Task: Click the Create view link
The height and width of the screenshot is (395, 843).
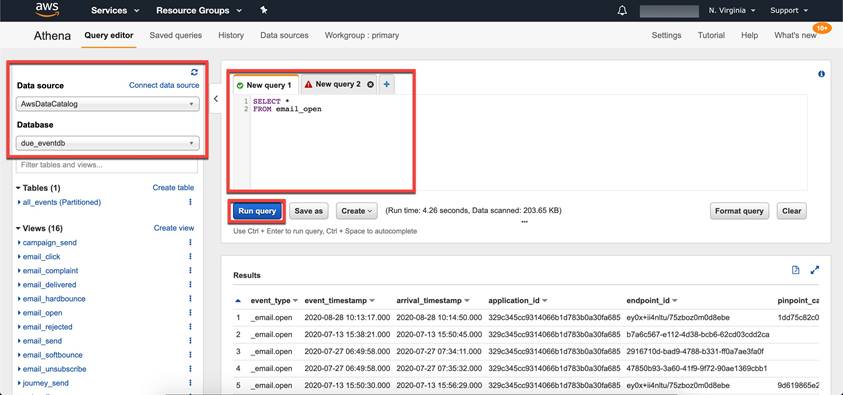Action: (x=174, y=228)
